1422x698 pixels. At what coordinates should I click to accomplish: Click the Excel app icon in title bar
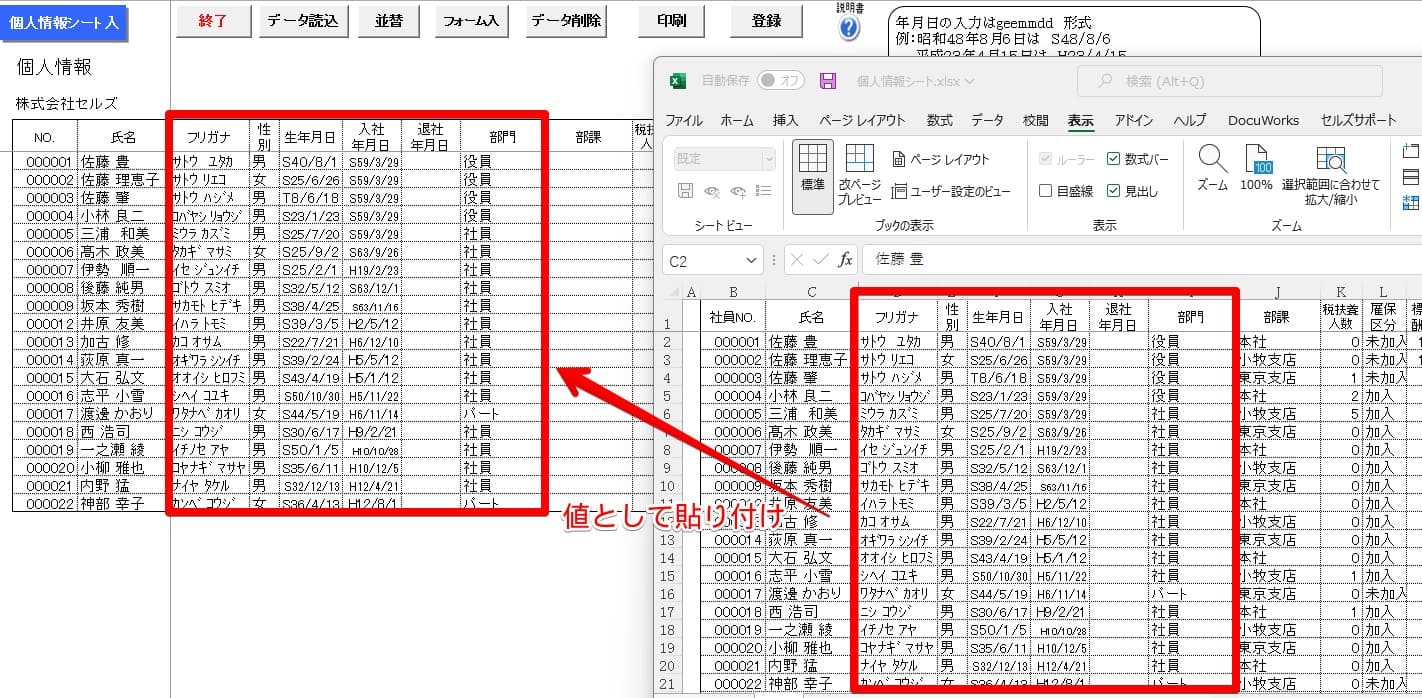coord(677,81)
